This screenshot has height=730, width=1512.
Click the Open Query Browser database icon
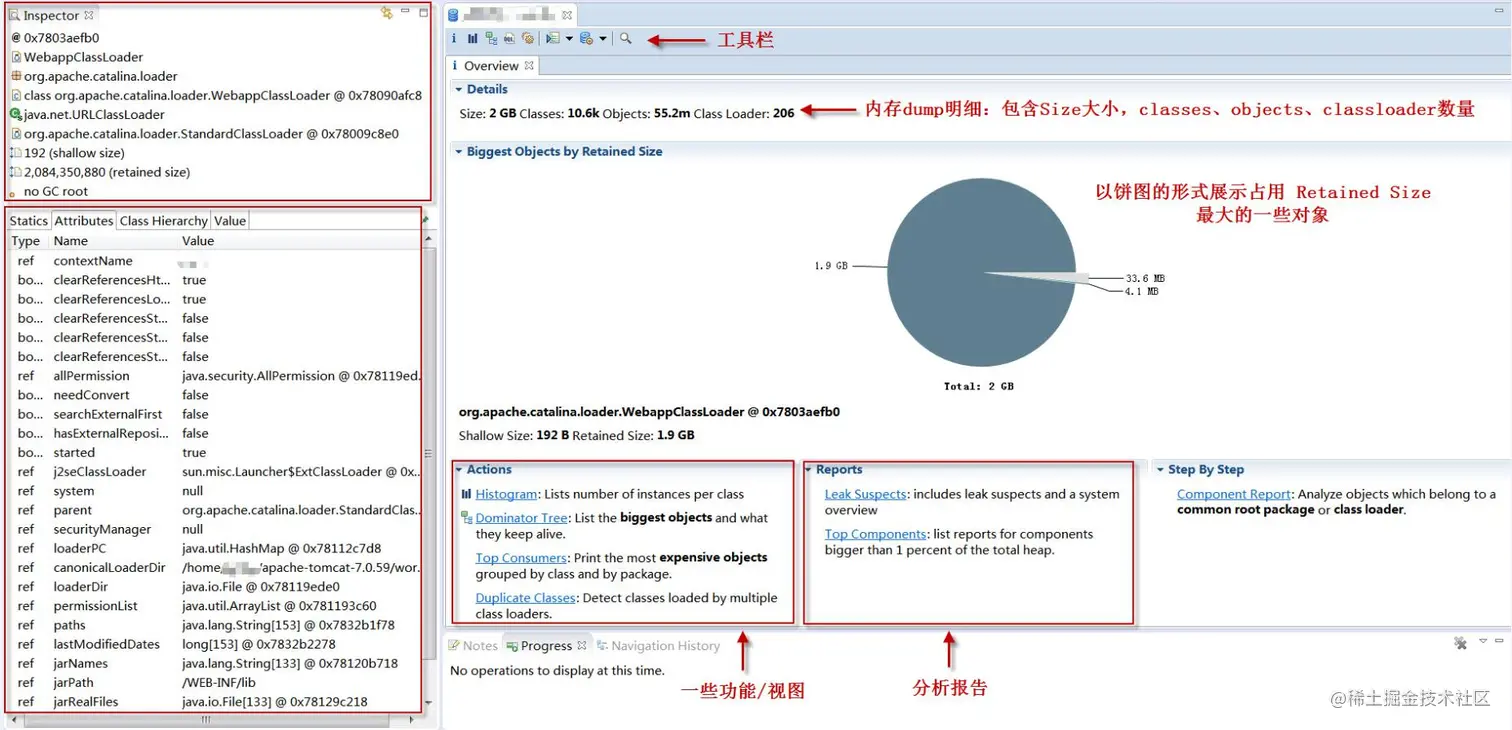(586, 38)
